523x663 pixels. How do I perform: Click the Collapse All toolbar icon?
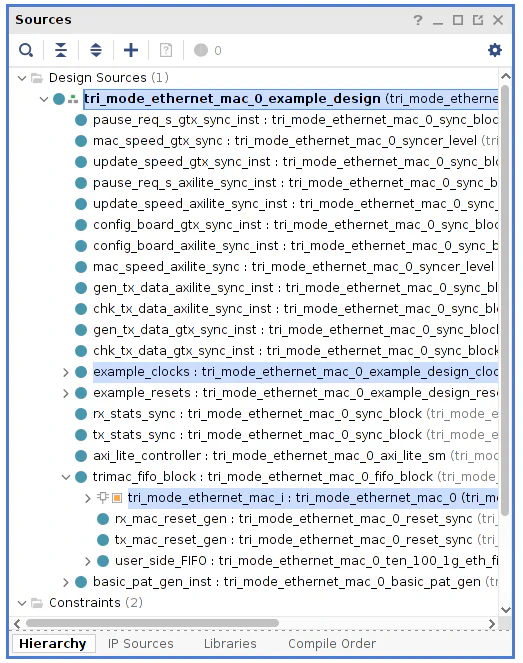pyautogui.click(x=61, y=50)
